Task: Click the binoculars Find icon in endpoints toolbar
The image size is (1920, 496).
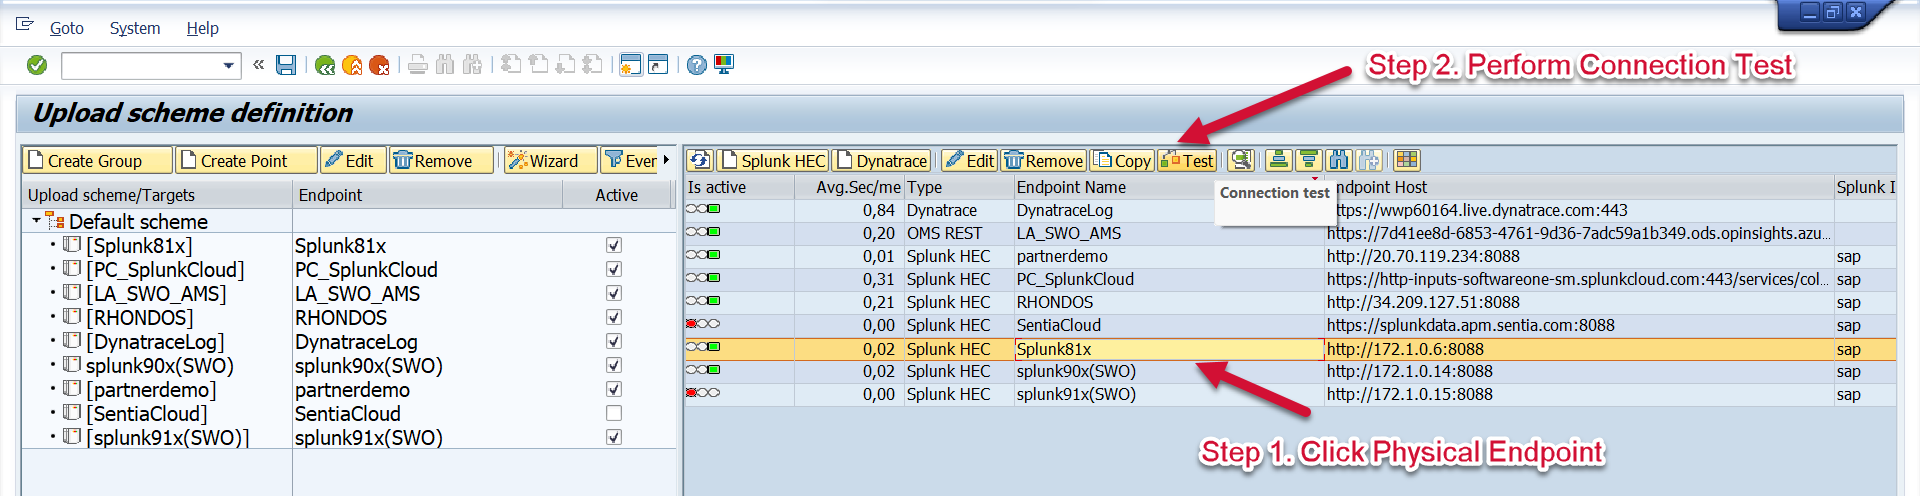Action: tap(1339, 160)
